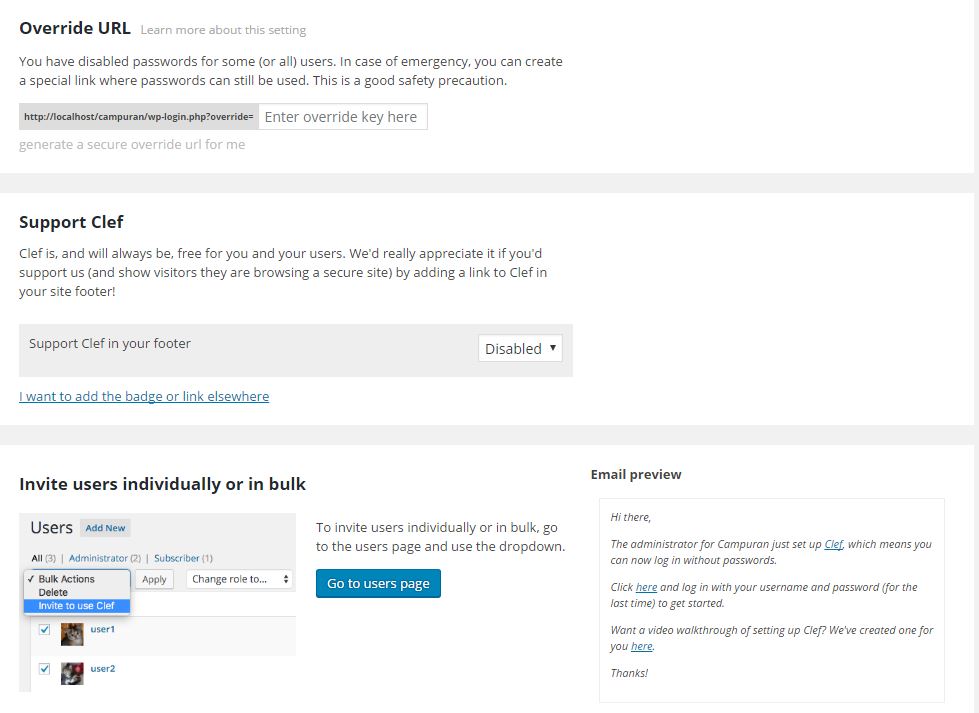The width and height of the screenshot is (979, 713).
Task: Click 'I want to add the badge or link elsewhere'
Action: point(144,396)
